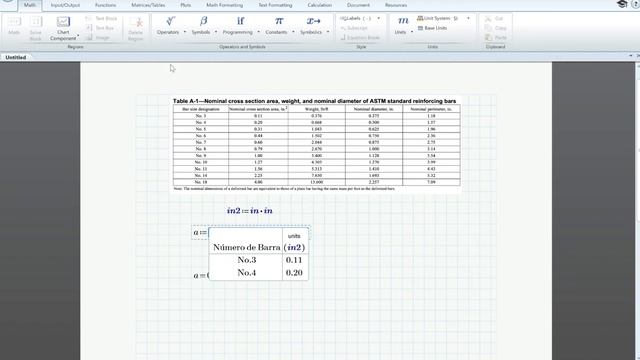Click the in2:=in·in definition
Image resolution: width=640 pixels, height=360 pixels.
249,211
